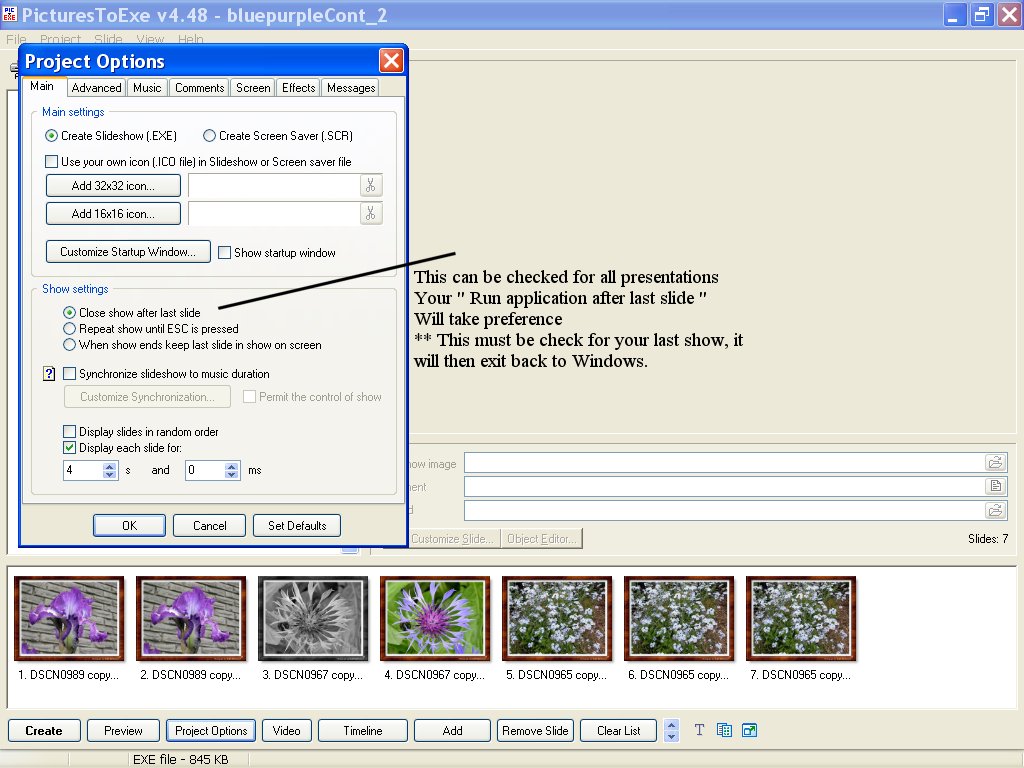Move slide up using the blue up arrow
The image size is (1024, 768).
click(x=671, y=725)
